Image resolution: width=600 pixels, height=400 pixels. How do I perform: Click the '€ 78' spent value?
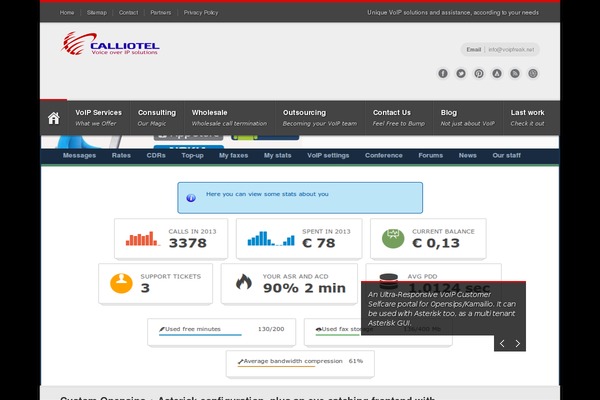tap(318, 243)
